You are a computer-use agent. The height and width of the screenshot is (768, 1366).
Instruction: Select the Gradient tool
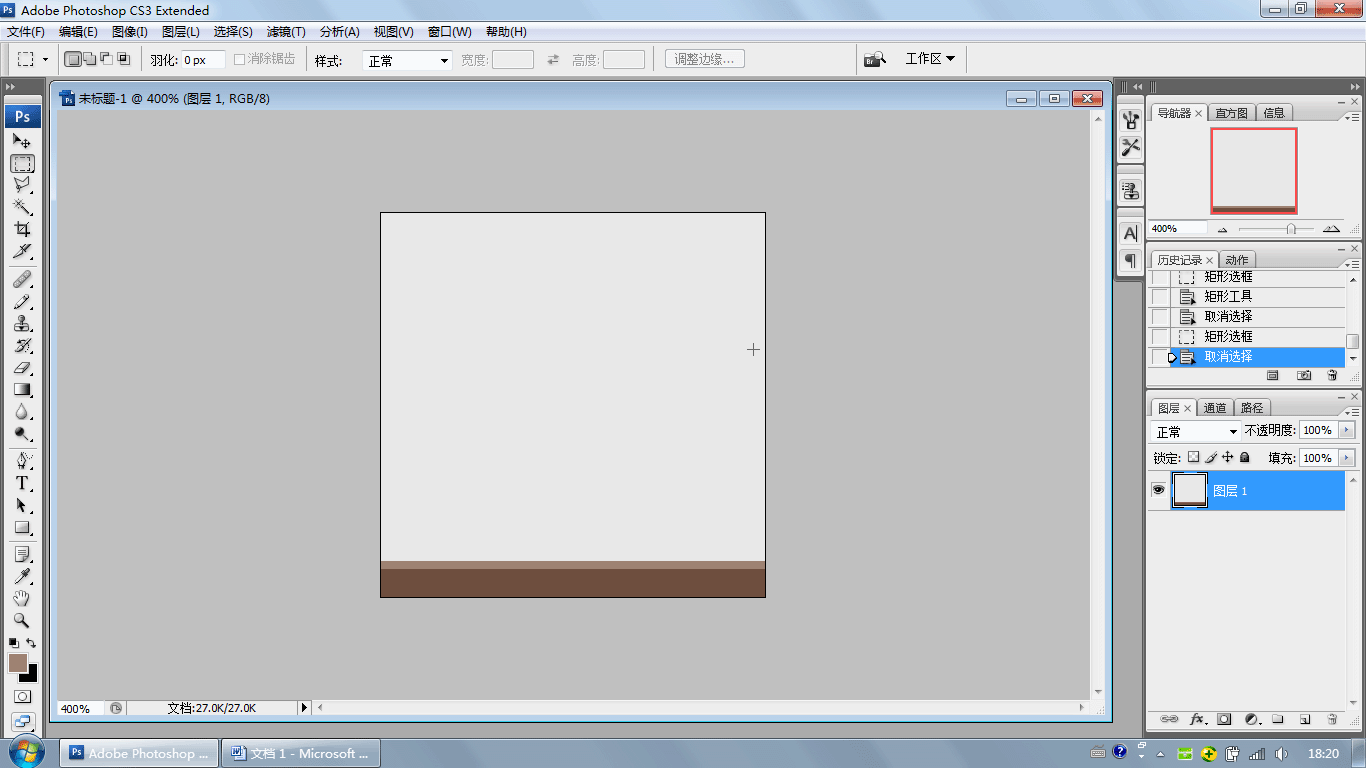click(22, 389)
